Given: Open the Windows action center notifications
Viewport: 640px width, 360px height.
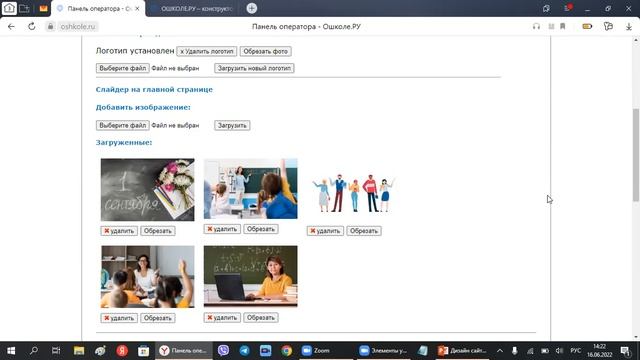Looking at the screenshot, I should (x=625, y=351).
